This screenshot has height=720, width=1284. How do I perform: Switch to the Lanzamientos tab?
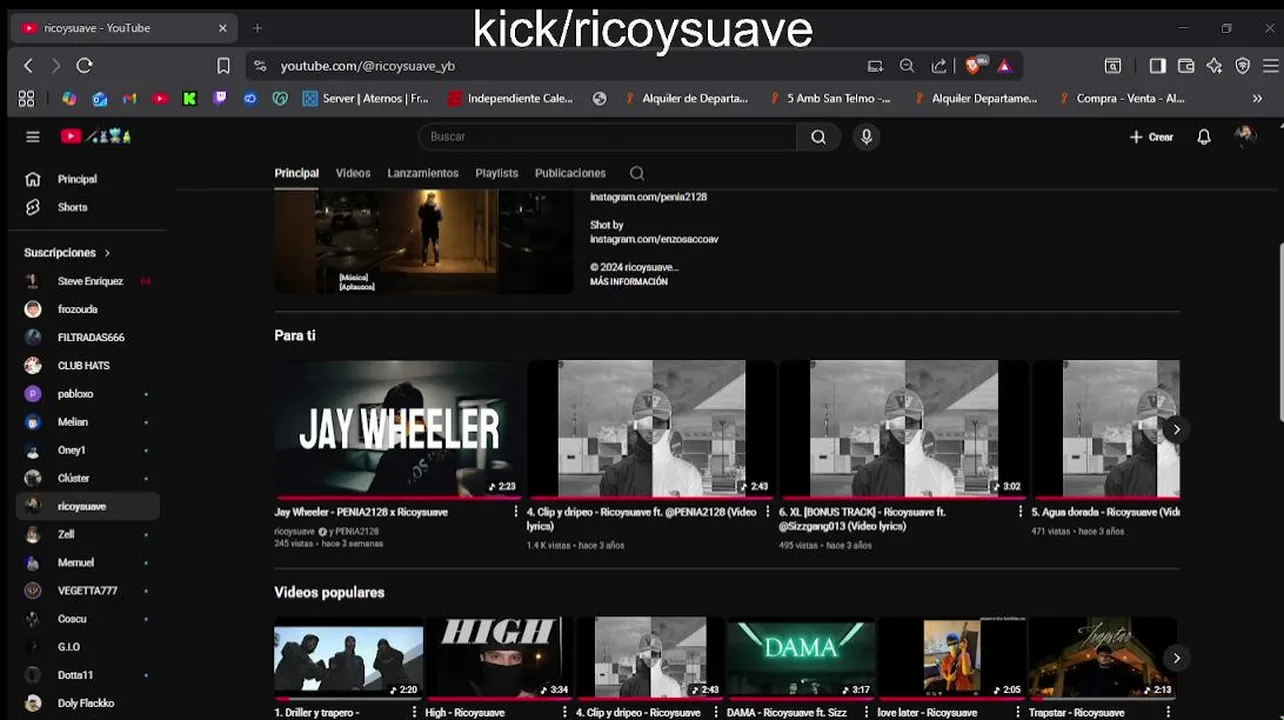coord(423,173)
